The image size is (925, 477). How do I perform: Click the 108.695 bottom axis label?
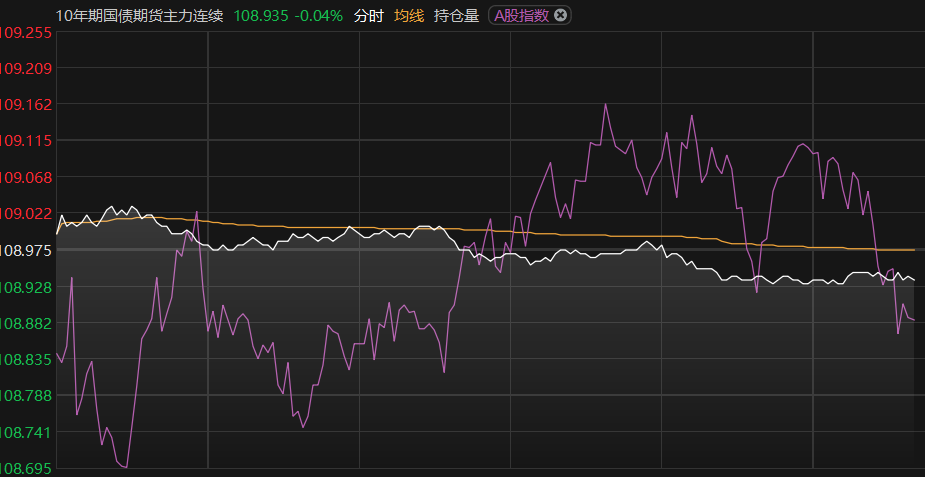(26, 468)
